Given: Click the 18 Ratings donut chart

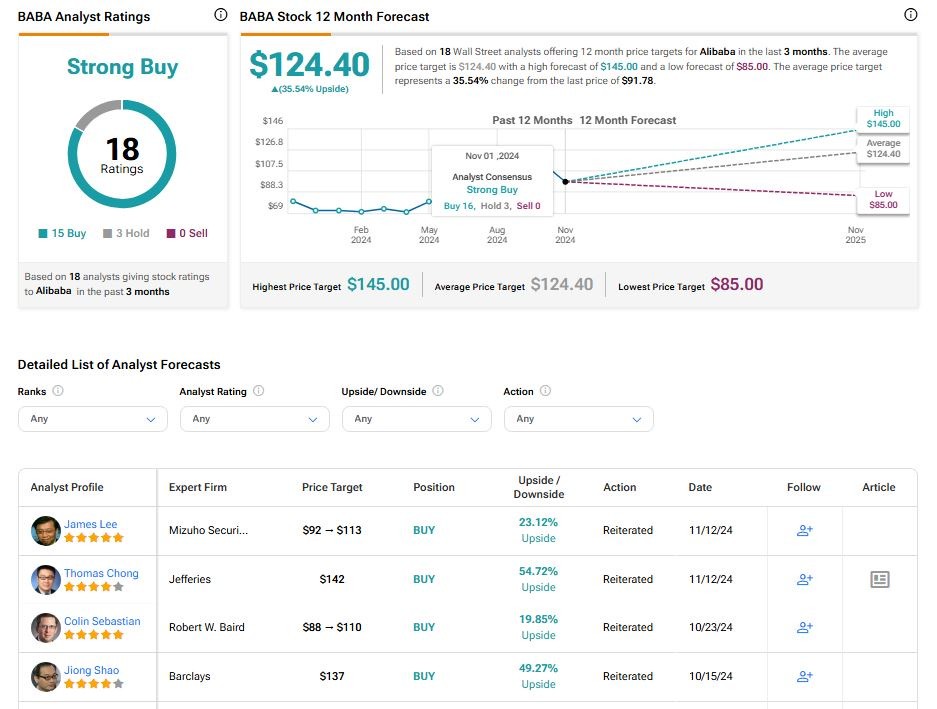Looking at the screenshot, I should pyautogui.click(x=122, y=154).
